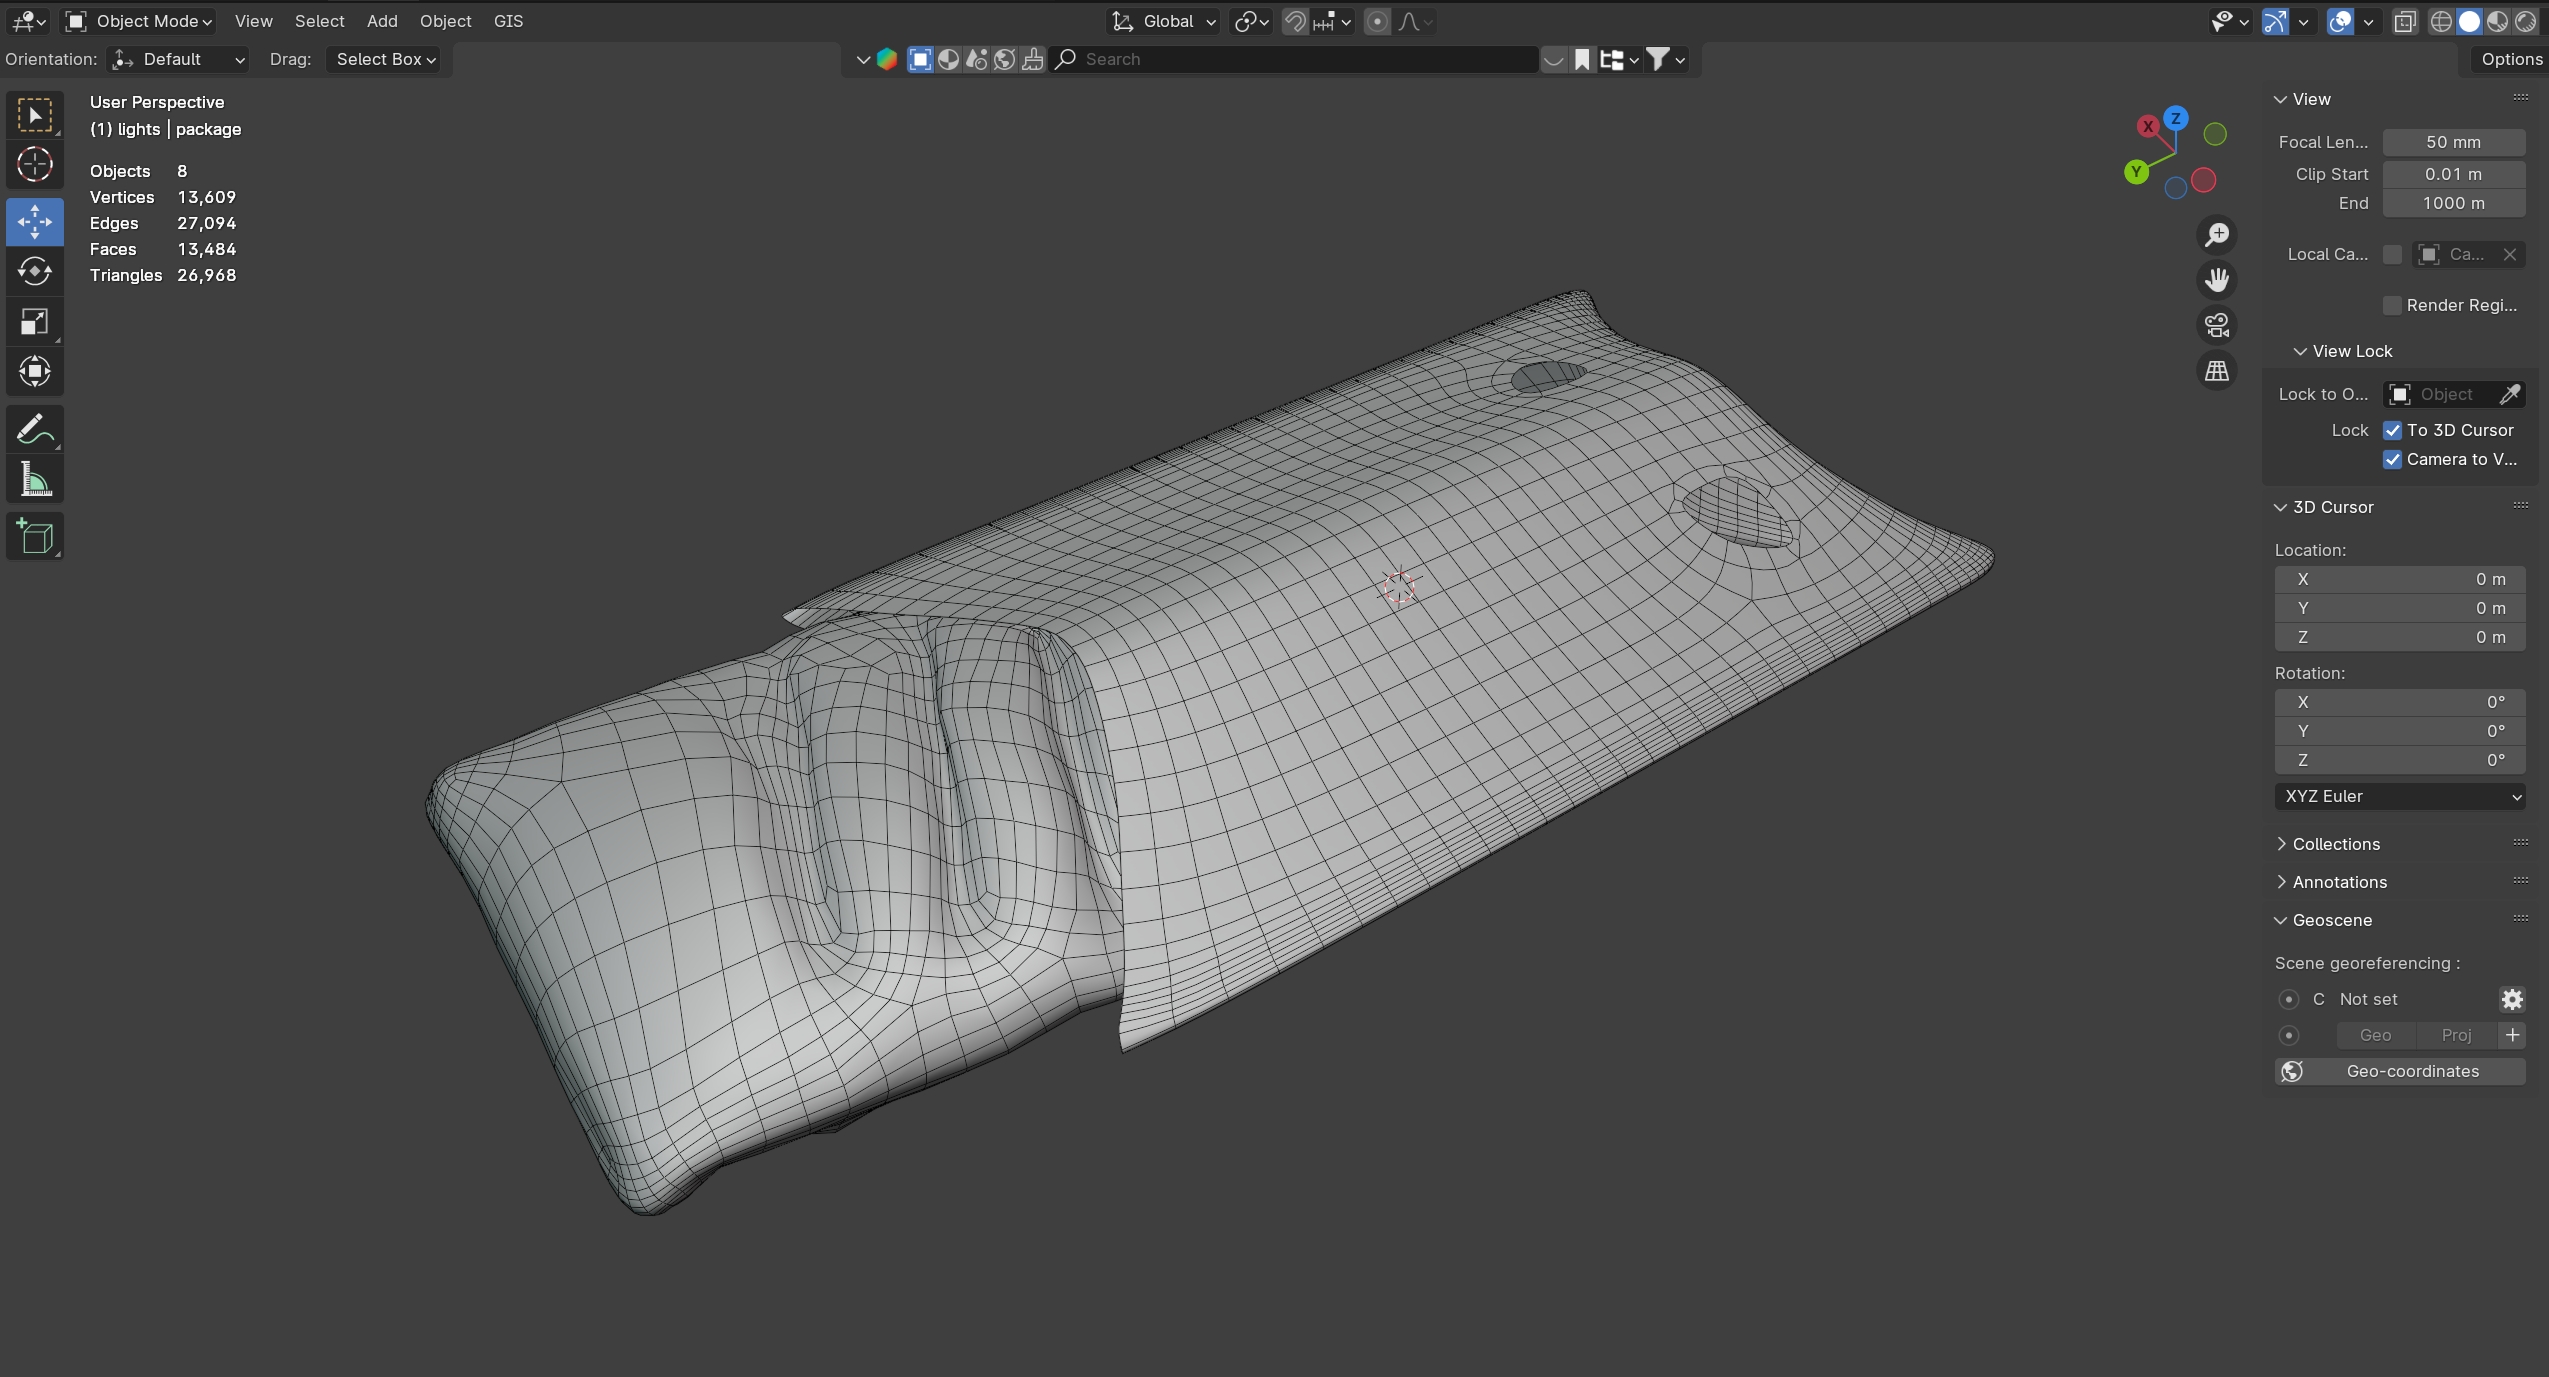This screenshot has width=2549, height=1377.
Task: Select the Scale tool
Action: (x=35, y=322)
